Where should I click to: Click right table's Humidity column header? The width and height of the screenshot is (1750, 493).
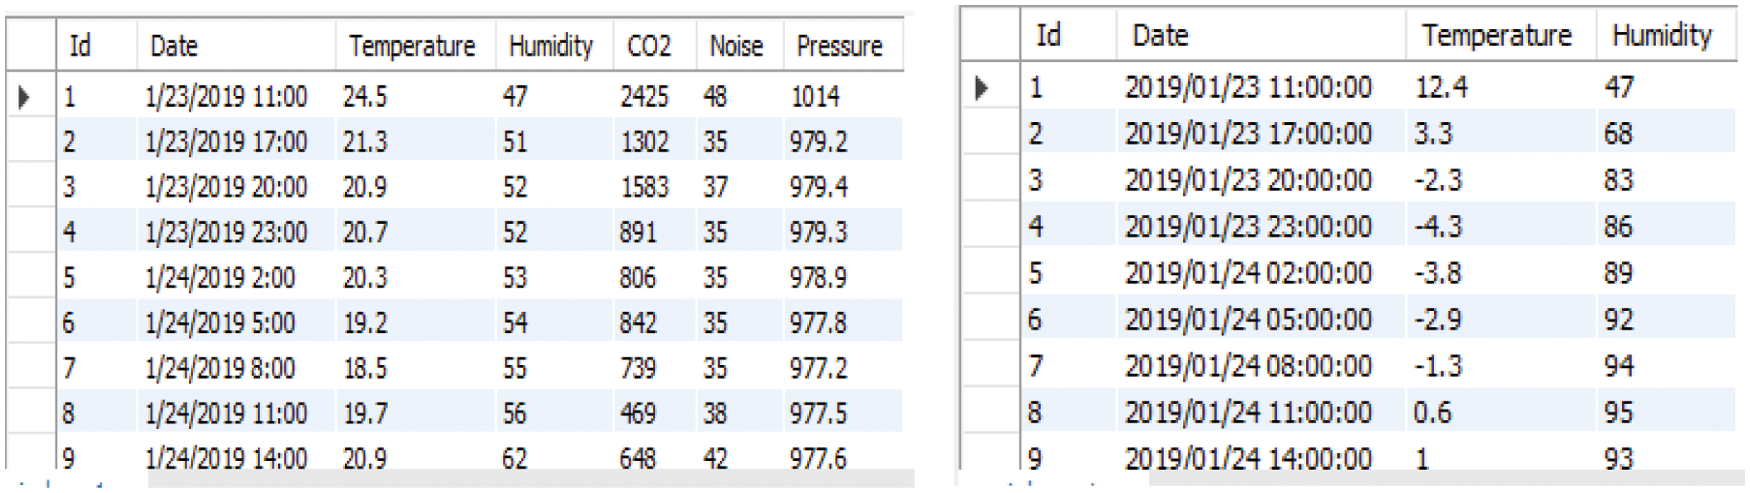point(1661,36)
